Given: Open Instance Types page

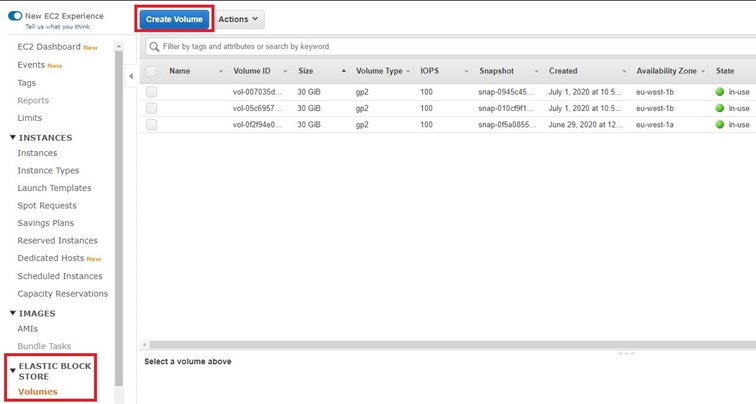Looking at the screenshot, I should point(48,171).
